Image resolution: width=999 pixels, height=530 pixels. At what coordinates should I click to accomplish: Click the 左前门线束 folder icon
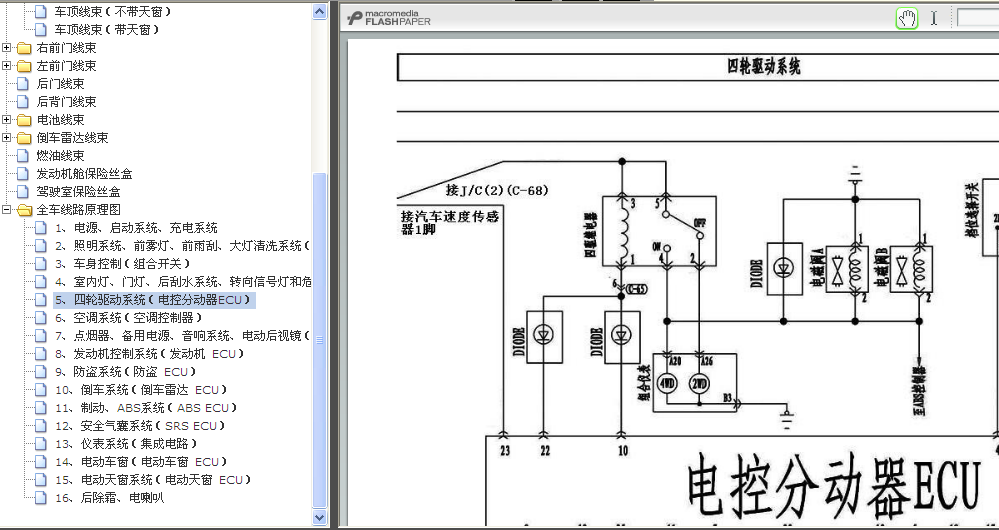click(x=24, y=66)
